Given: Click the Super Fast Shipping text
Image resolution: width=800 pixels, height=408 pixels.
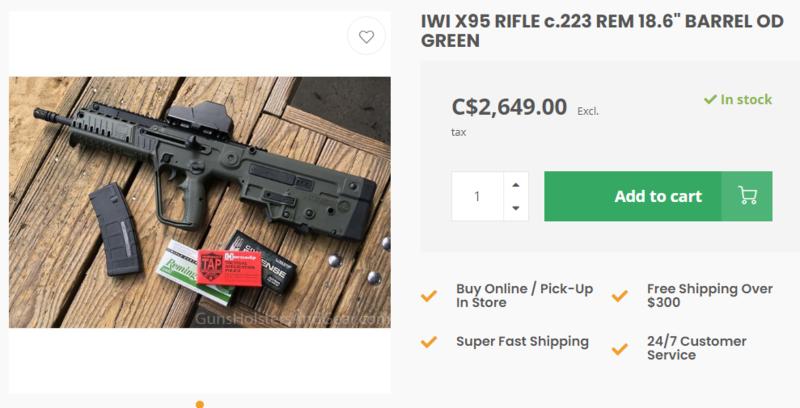Looking at the screenshot, I should pyautogui.click(x=522, y=342).
